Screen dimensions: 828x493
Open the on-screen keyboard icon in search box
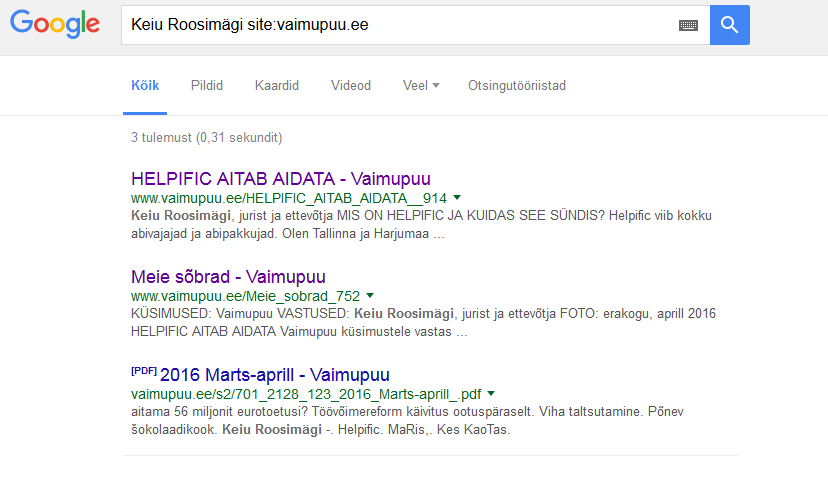click(688, 25)
